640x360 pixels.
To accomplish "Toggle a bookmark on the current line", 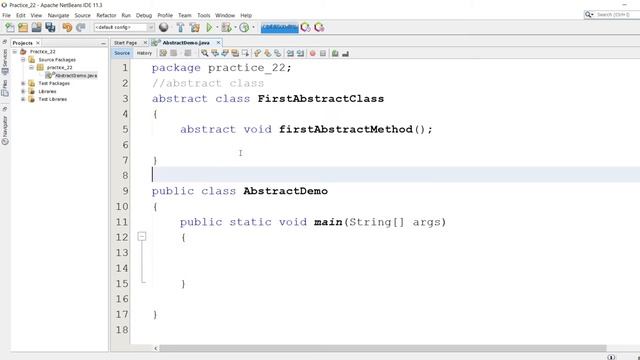I will click(278, 53).
